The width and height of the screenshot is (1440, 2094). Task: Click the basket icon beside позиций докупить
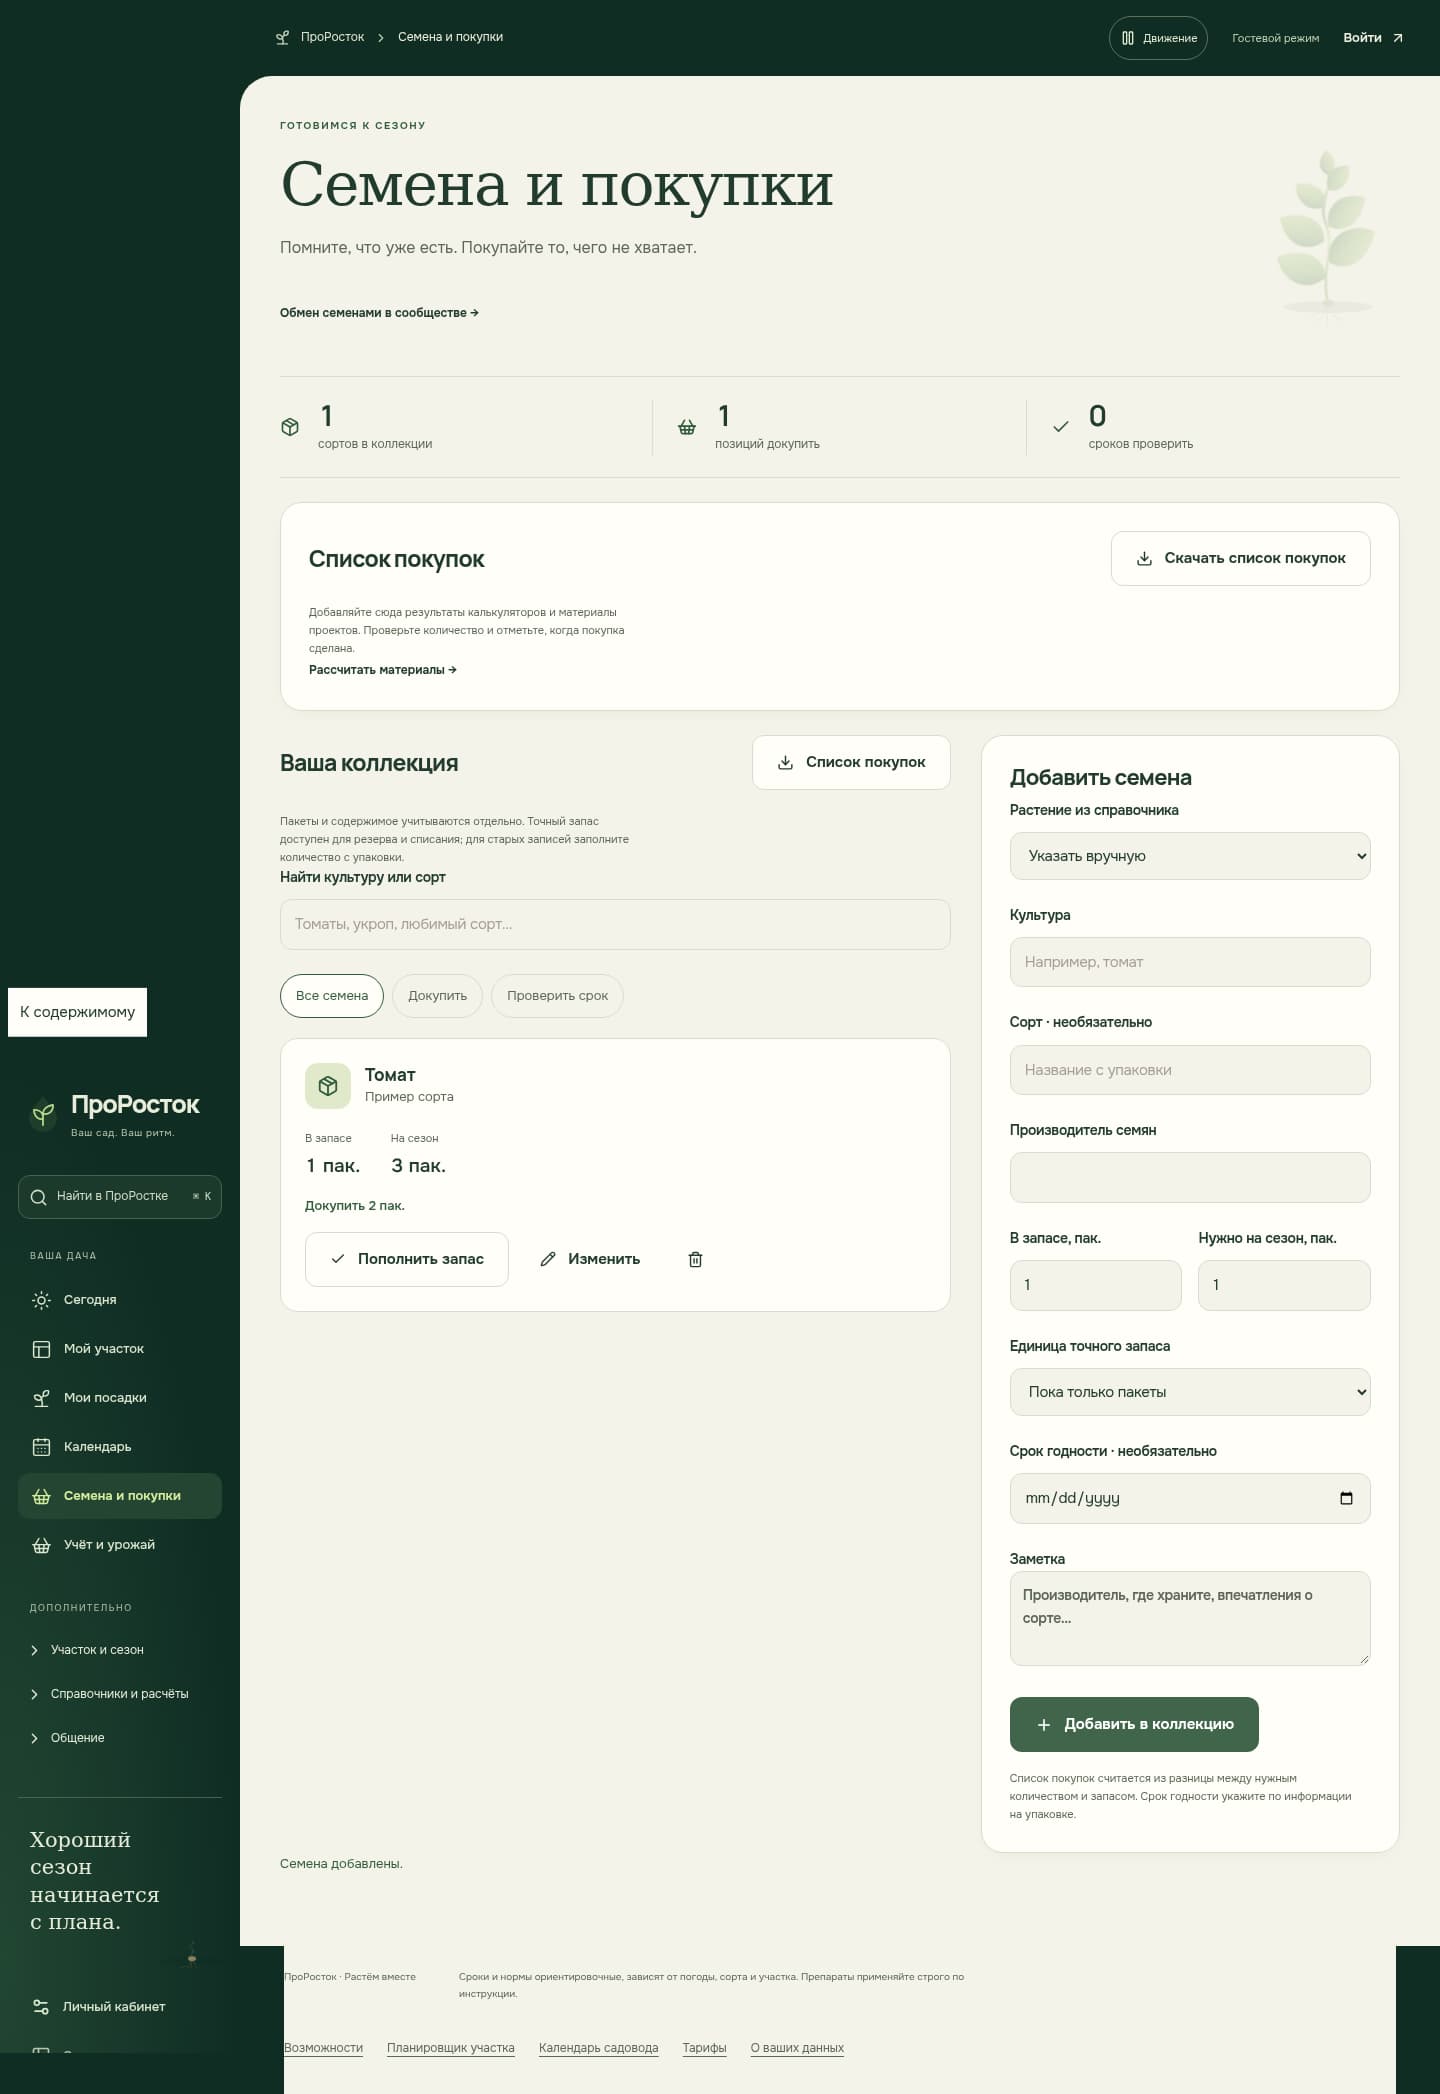[x=687, y=427]
